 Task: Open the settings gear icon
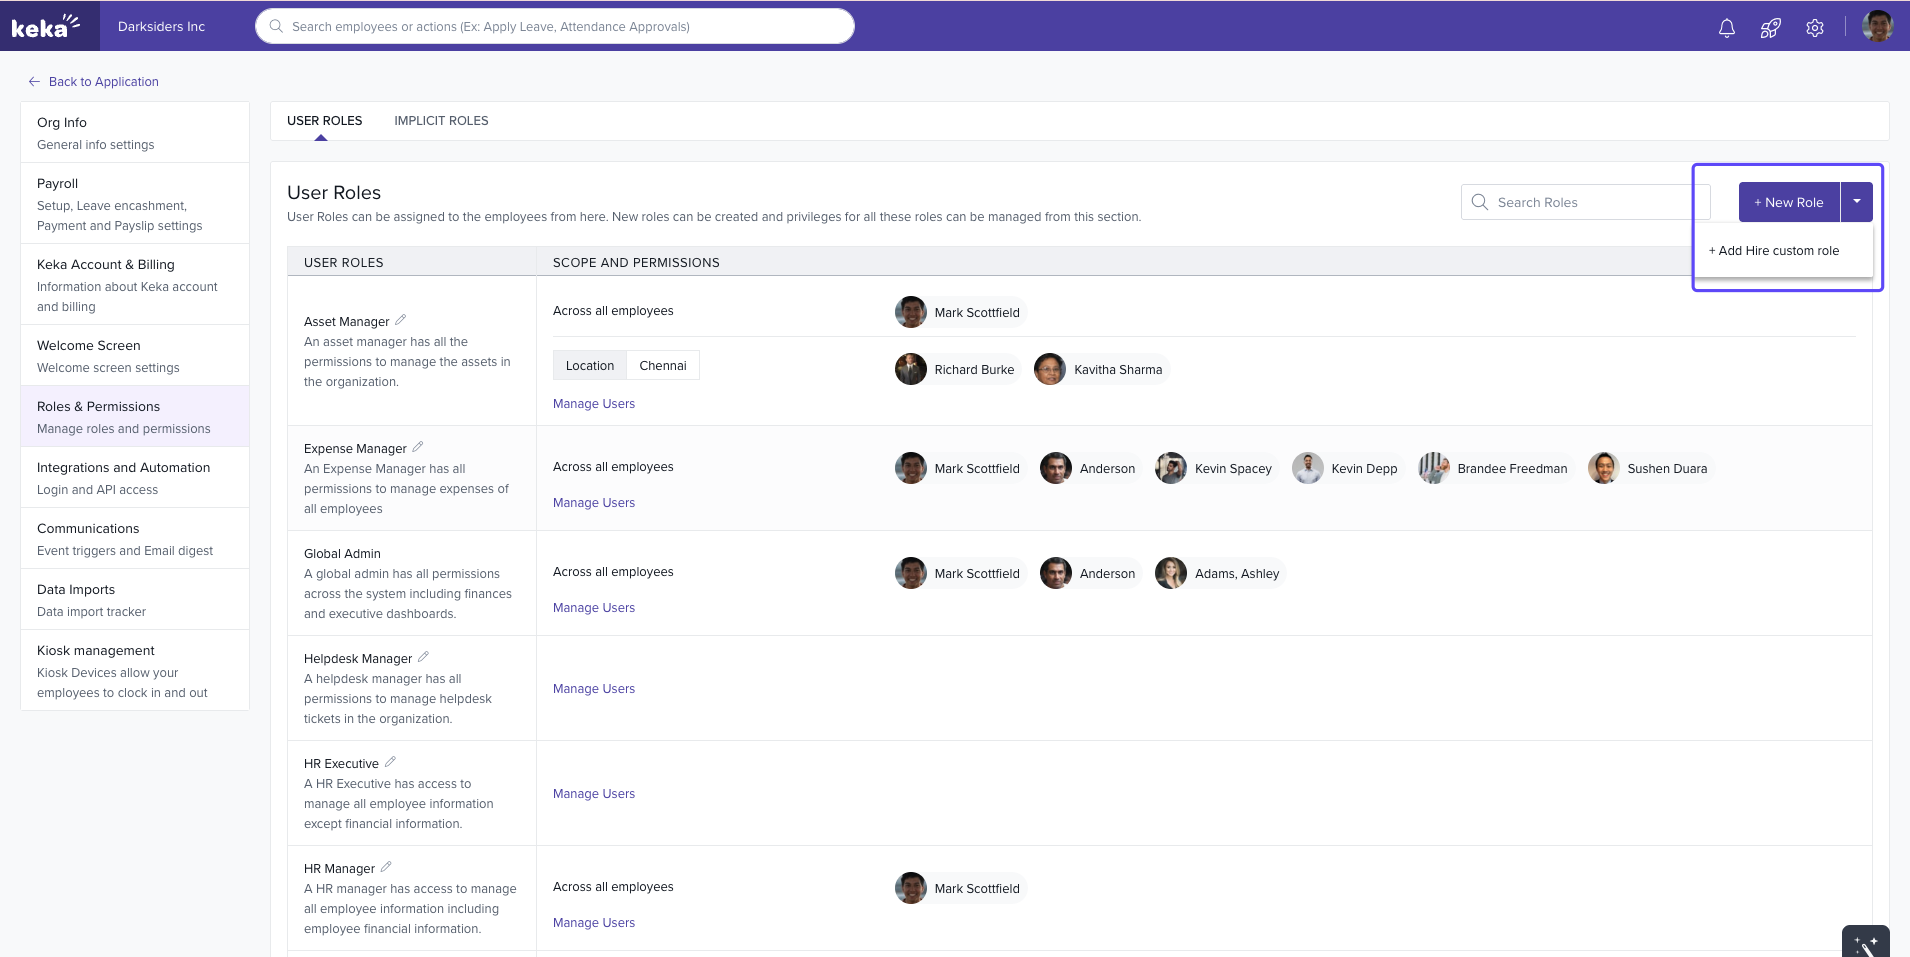coord(1815,28)
